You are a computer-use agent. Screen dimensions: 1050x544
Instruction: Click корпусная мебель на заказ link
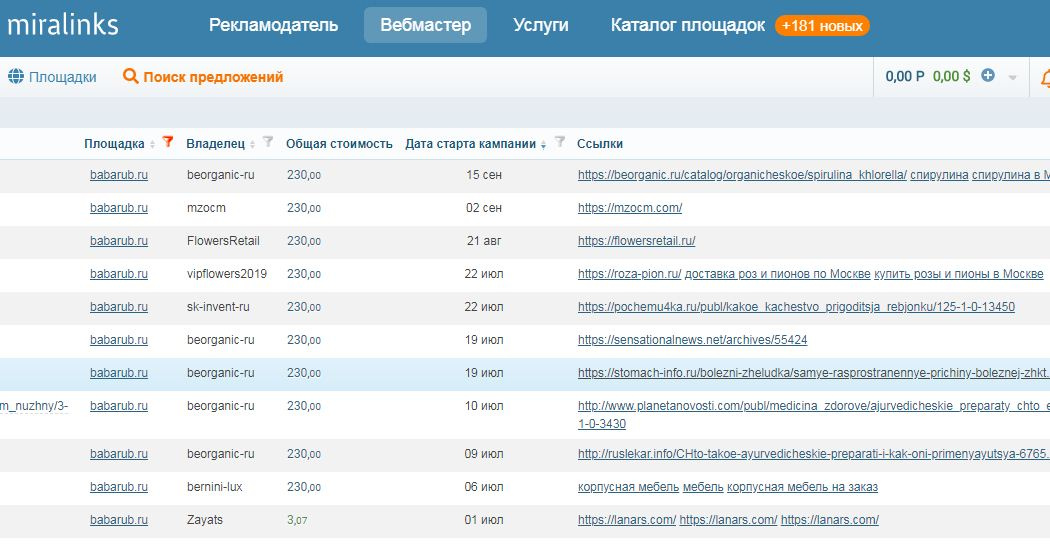click(x=802, y=487)
